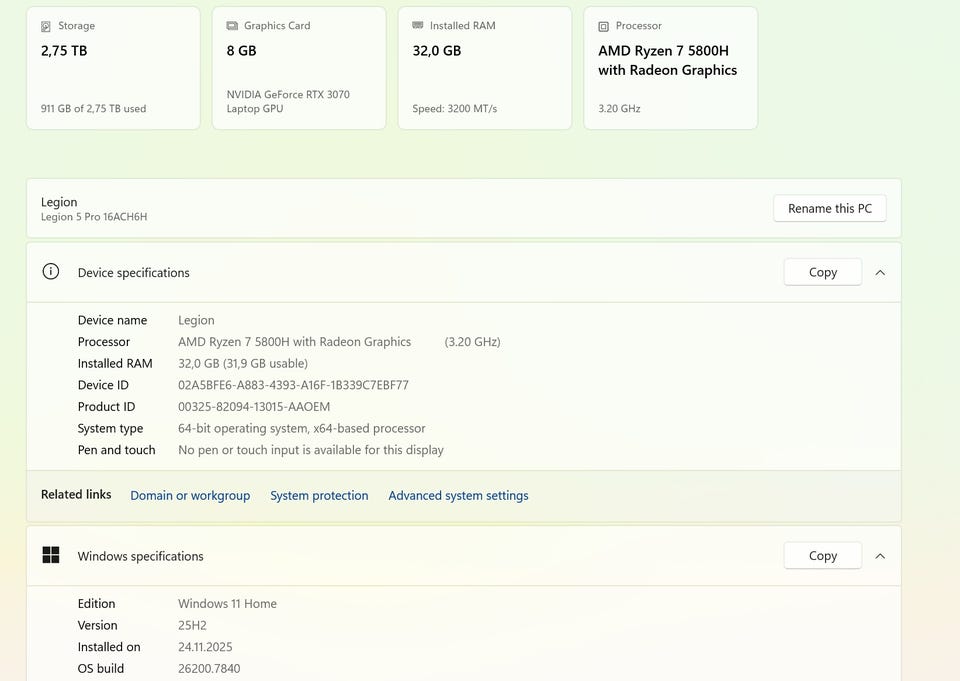Collapse the Device specifications section chevron
Image resolution: width=960 pixels, height=681 pixels.
(880, 272)
